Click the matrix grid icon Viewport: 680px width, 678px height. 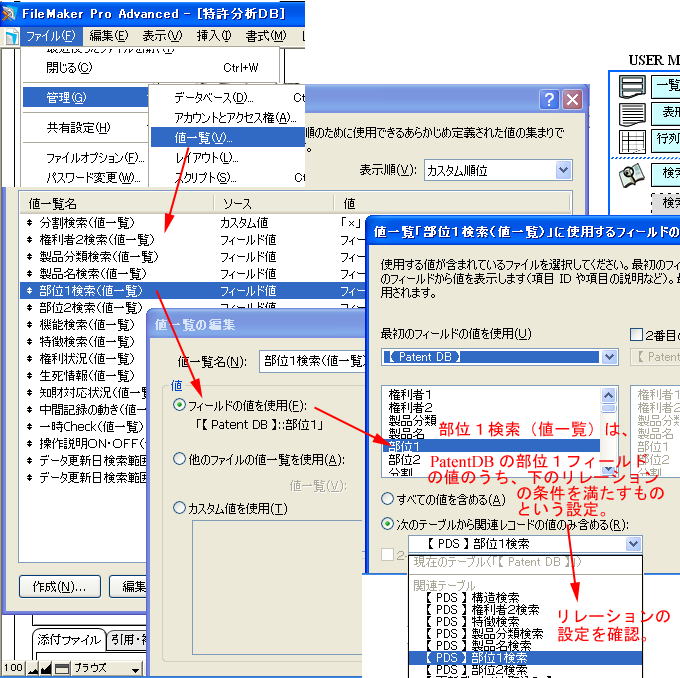point(632,140)
